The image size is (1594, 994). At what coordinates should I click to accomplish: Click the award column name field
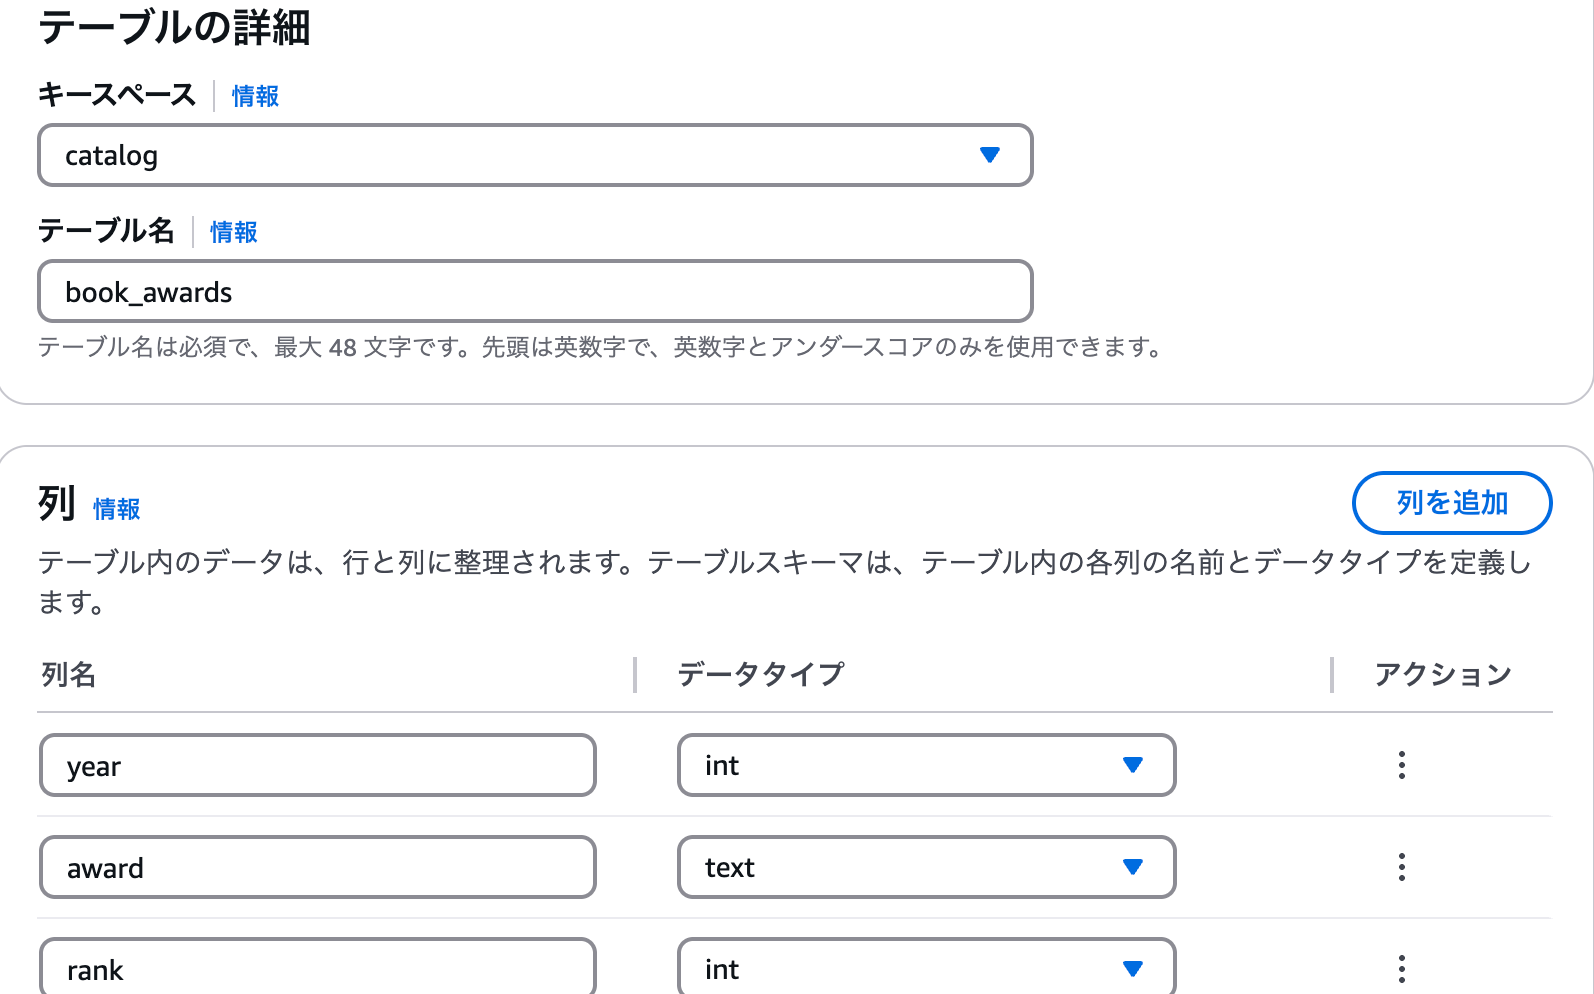click(x=318, y=867)
